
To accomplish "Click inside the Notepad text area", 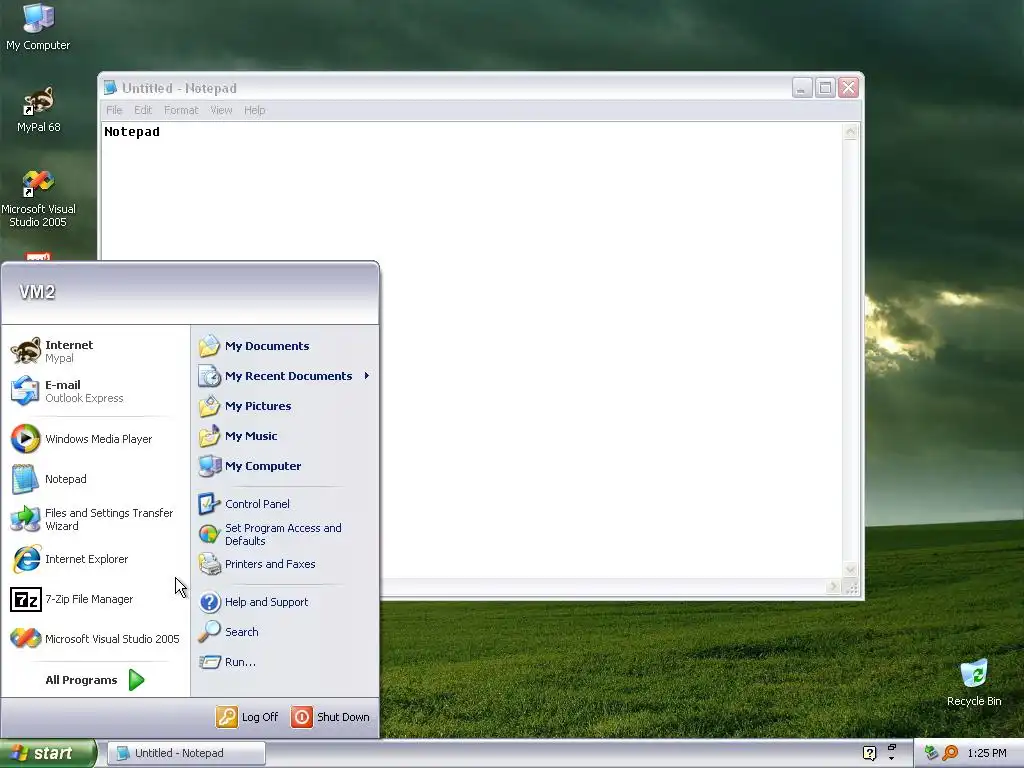I will tap(472, 350).
